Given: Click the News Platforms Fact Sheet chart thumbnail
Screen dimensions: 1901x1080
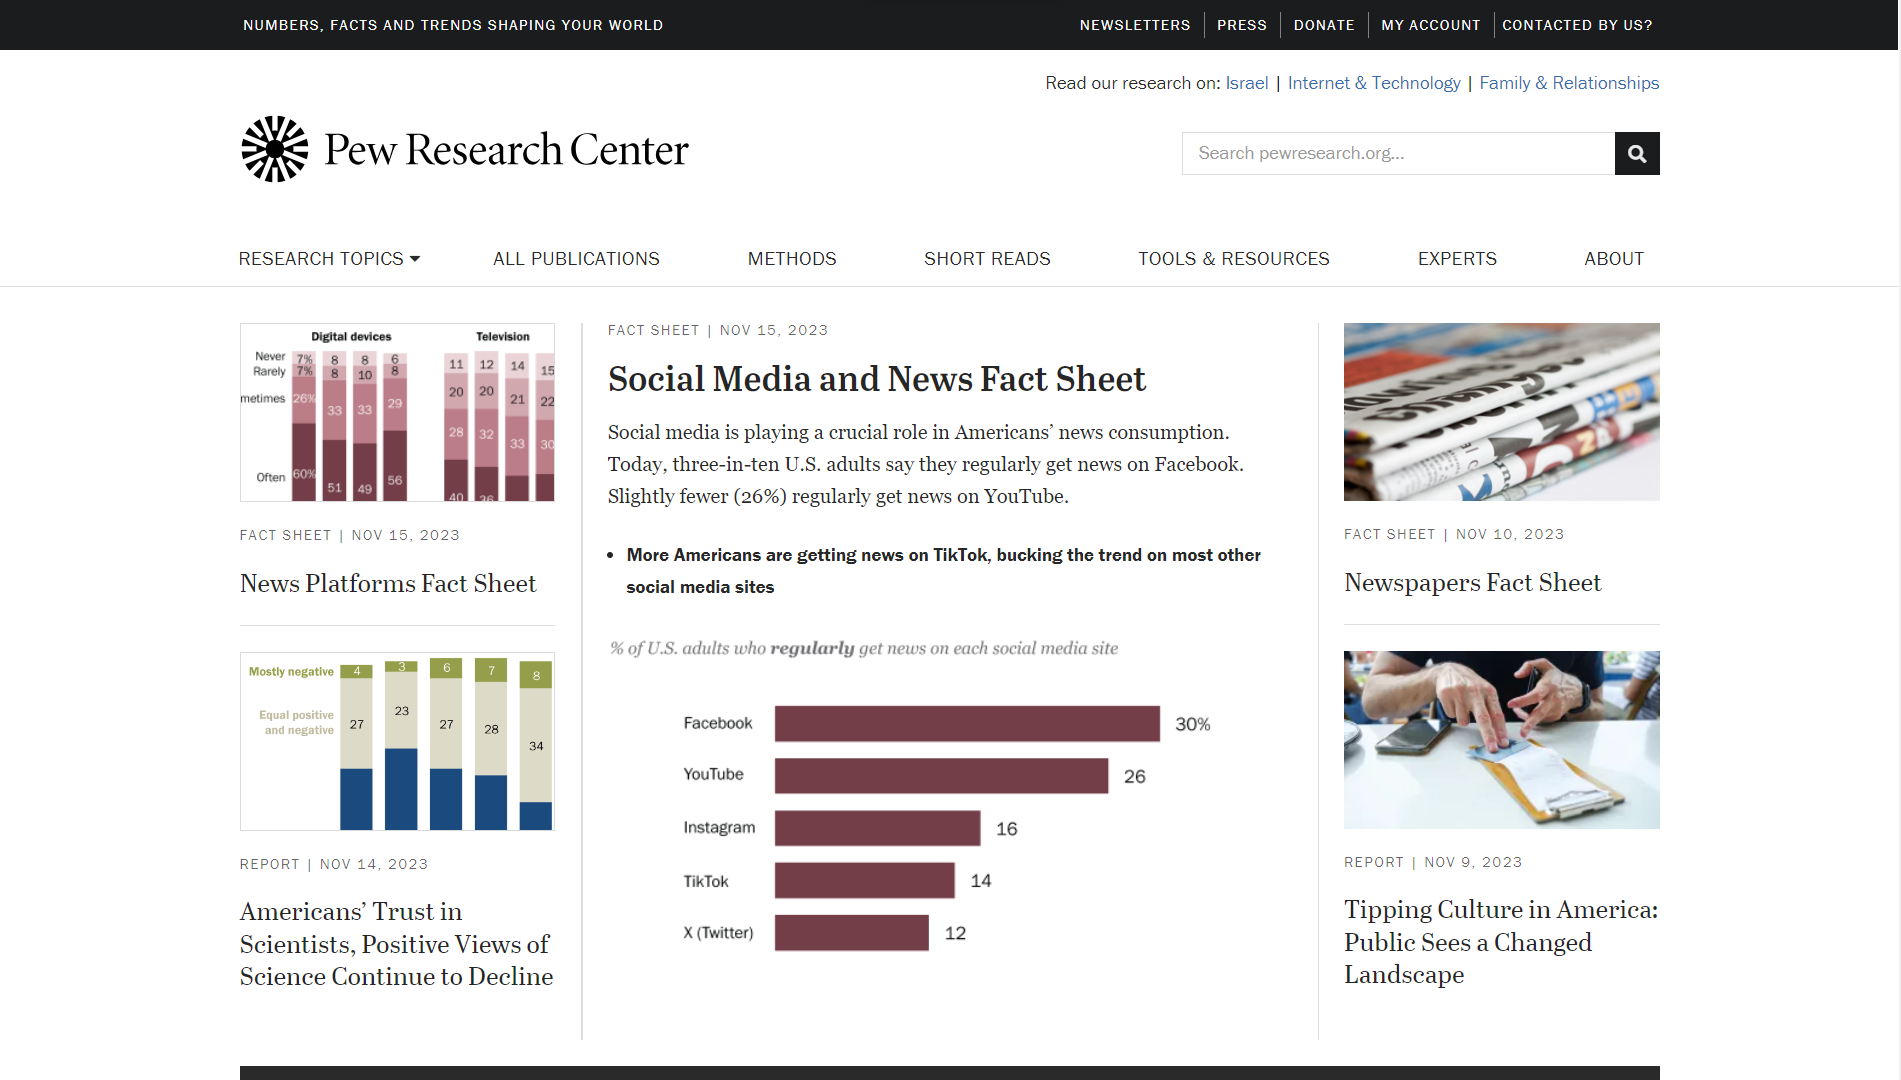Looking at the screenshot, I should 396,412.
